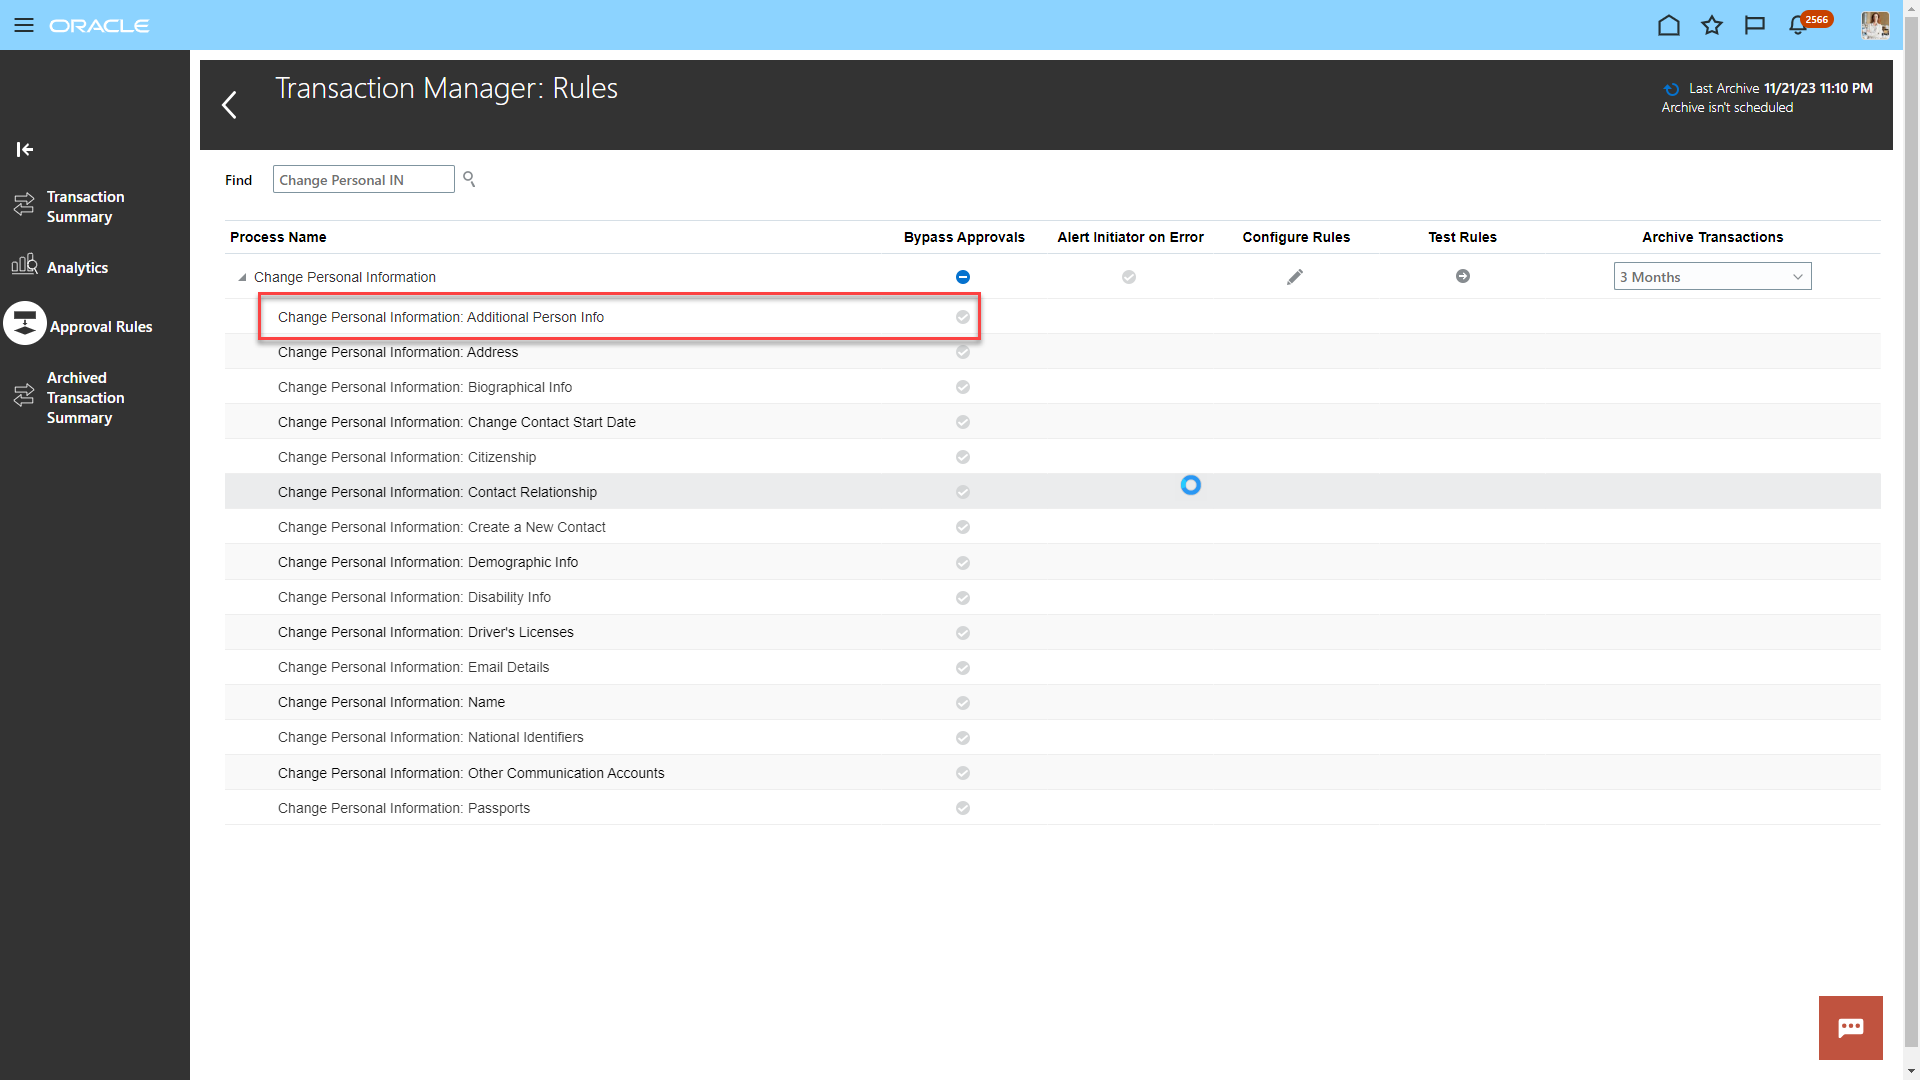The height and width of the screenshot is (1080, 1920).
Task: Go to Home icon
Action: click(1668, 25)
